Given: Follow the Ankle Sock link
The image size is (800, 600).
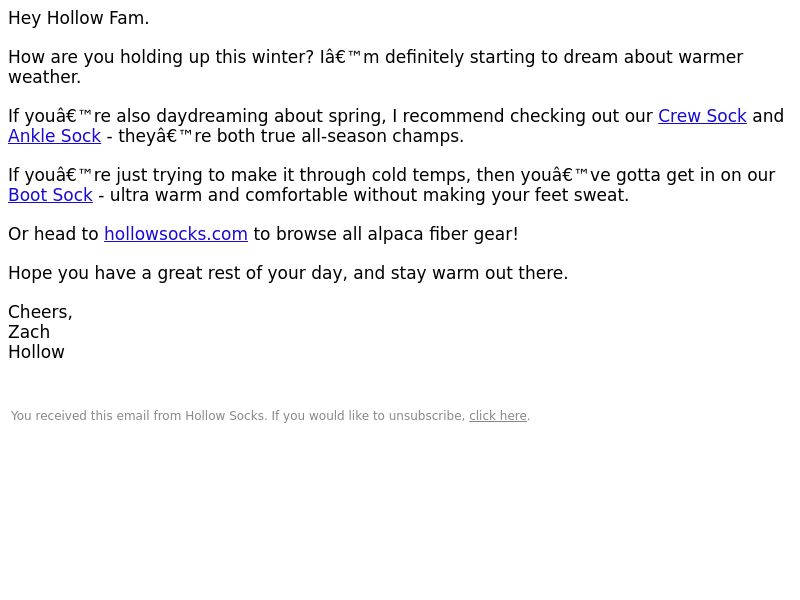Looking at the screenshot, I should (x=55, y=136).
